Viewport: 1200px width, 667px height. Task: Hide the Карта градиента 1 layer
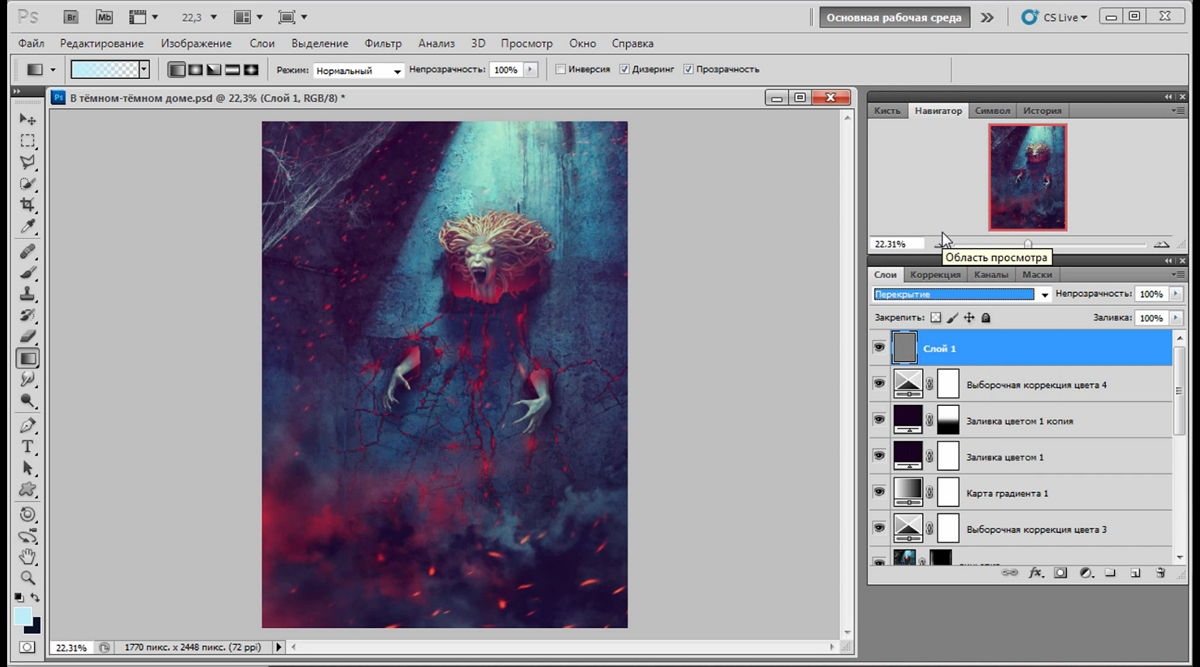[x=879, y=492]
